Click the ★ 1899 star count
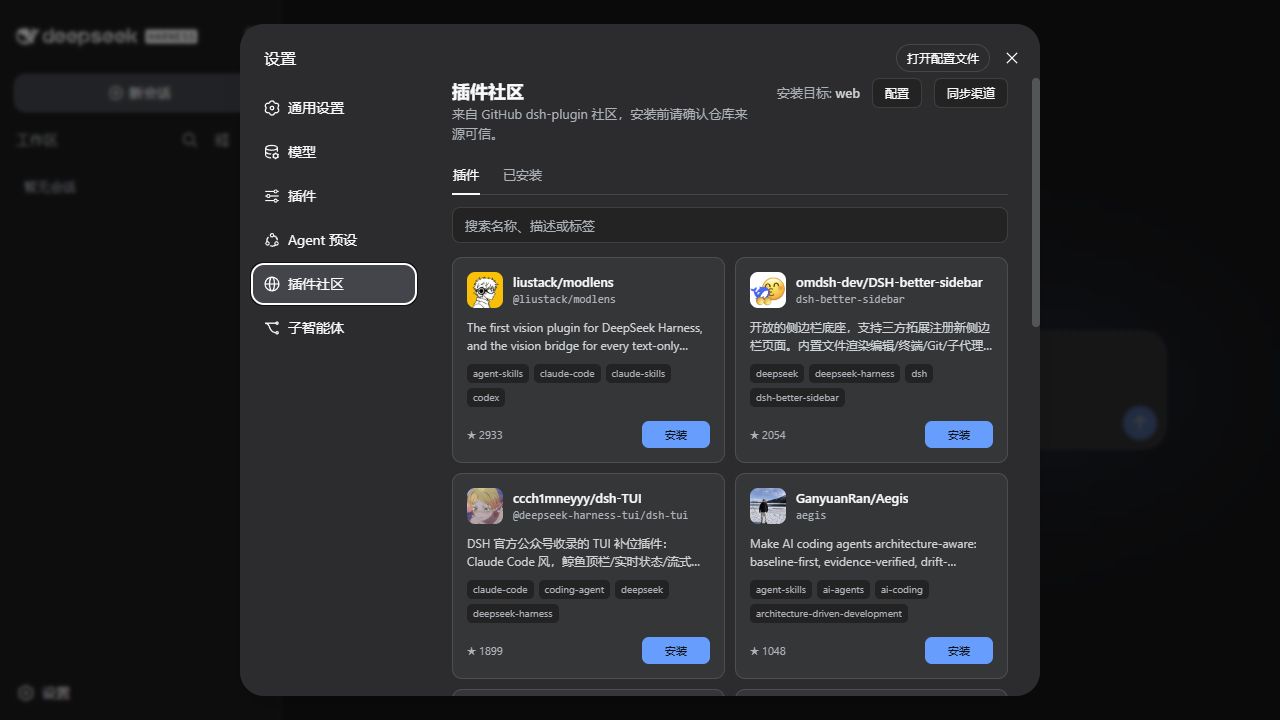The height and width of the screenshot is (720, 1280). 485,651
